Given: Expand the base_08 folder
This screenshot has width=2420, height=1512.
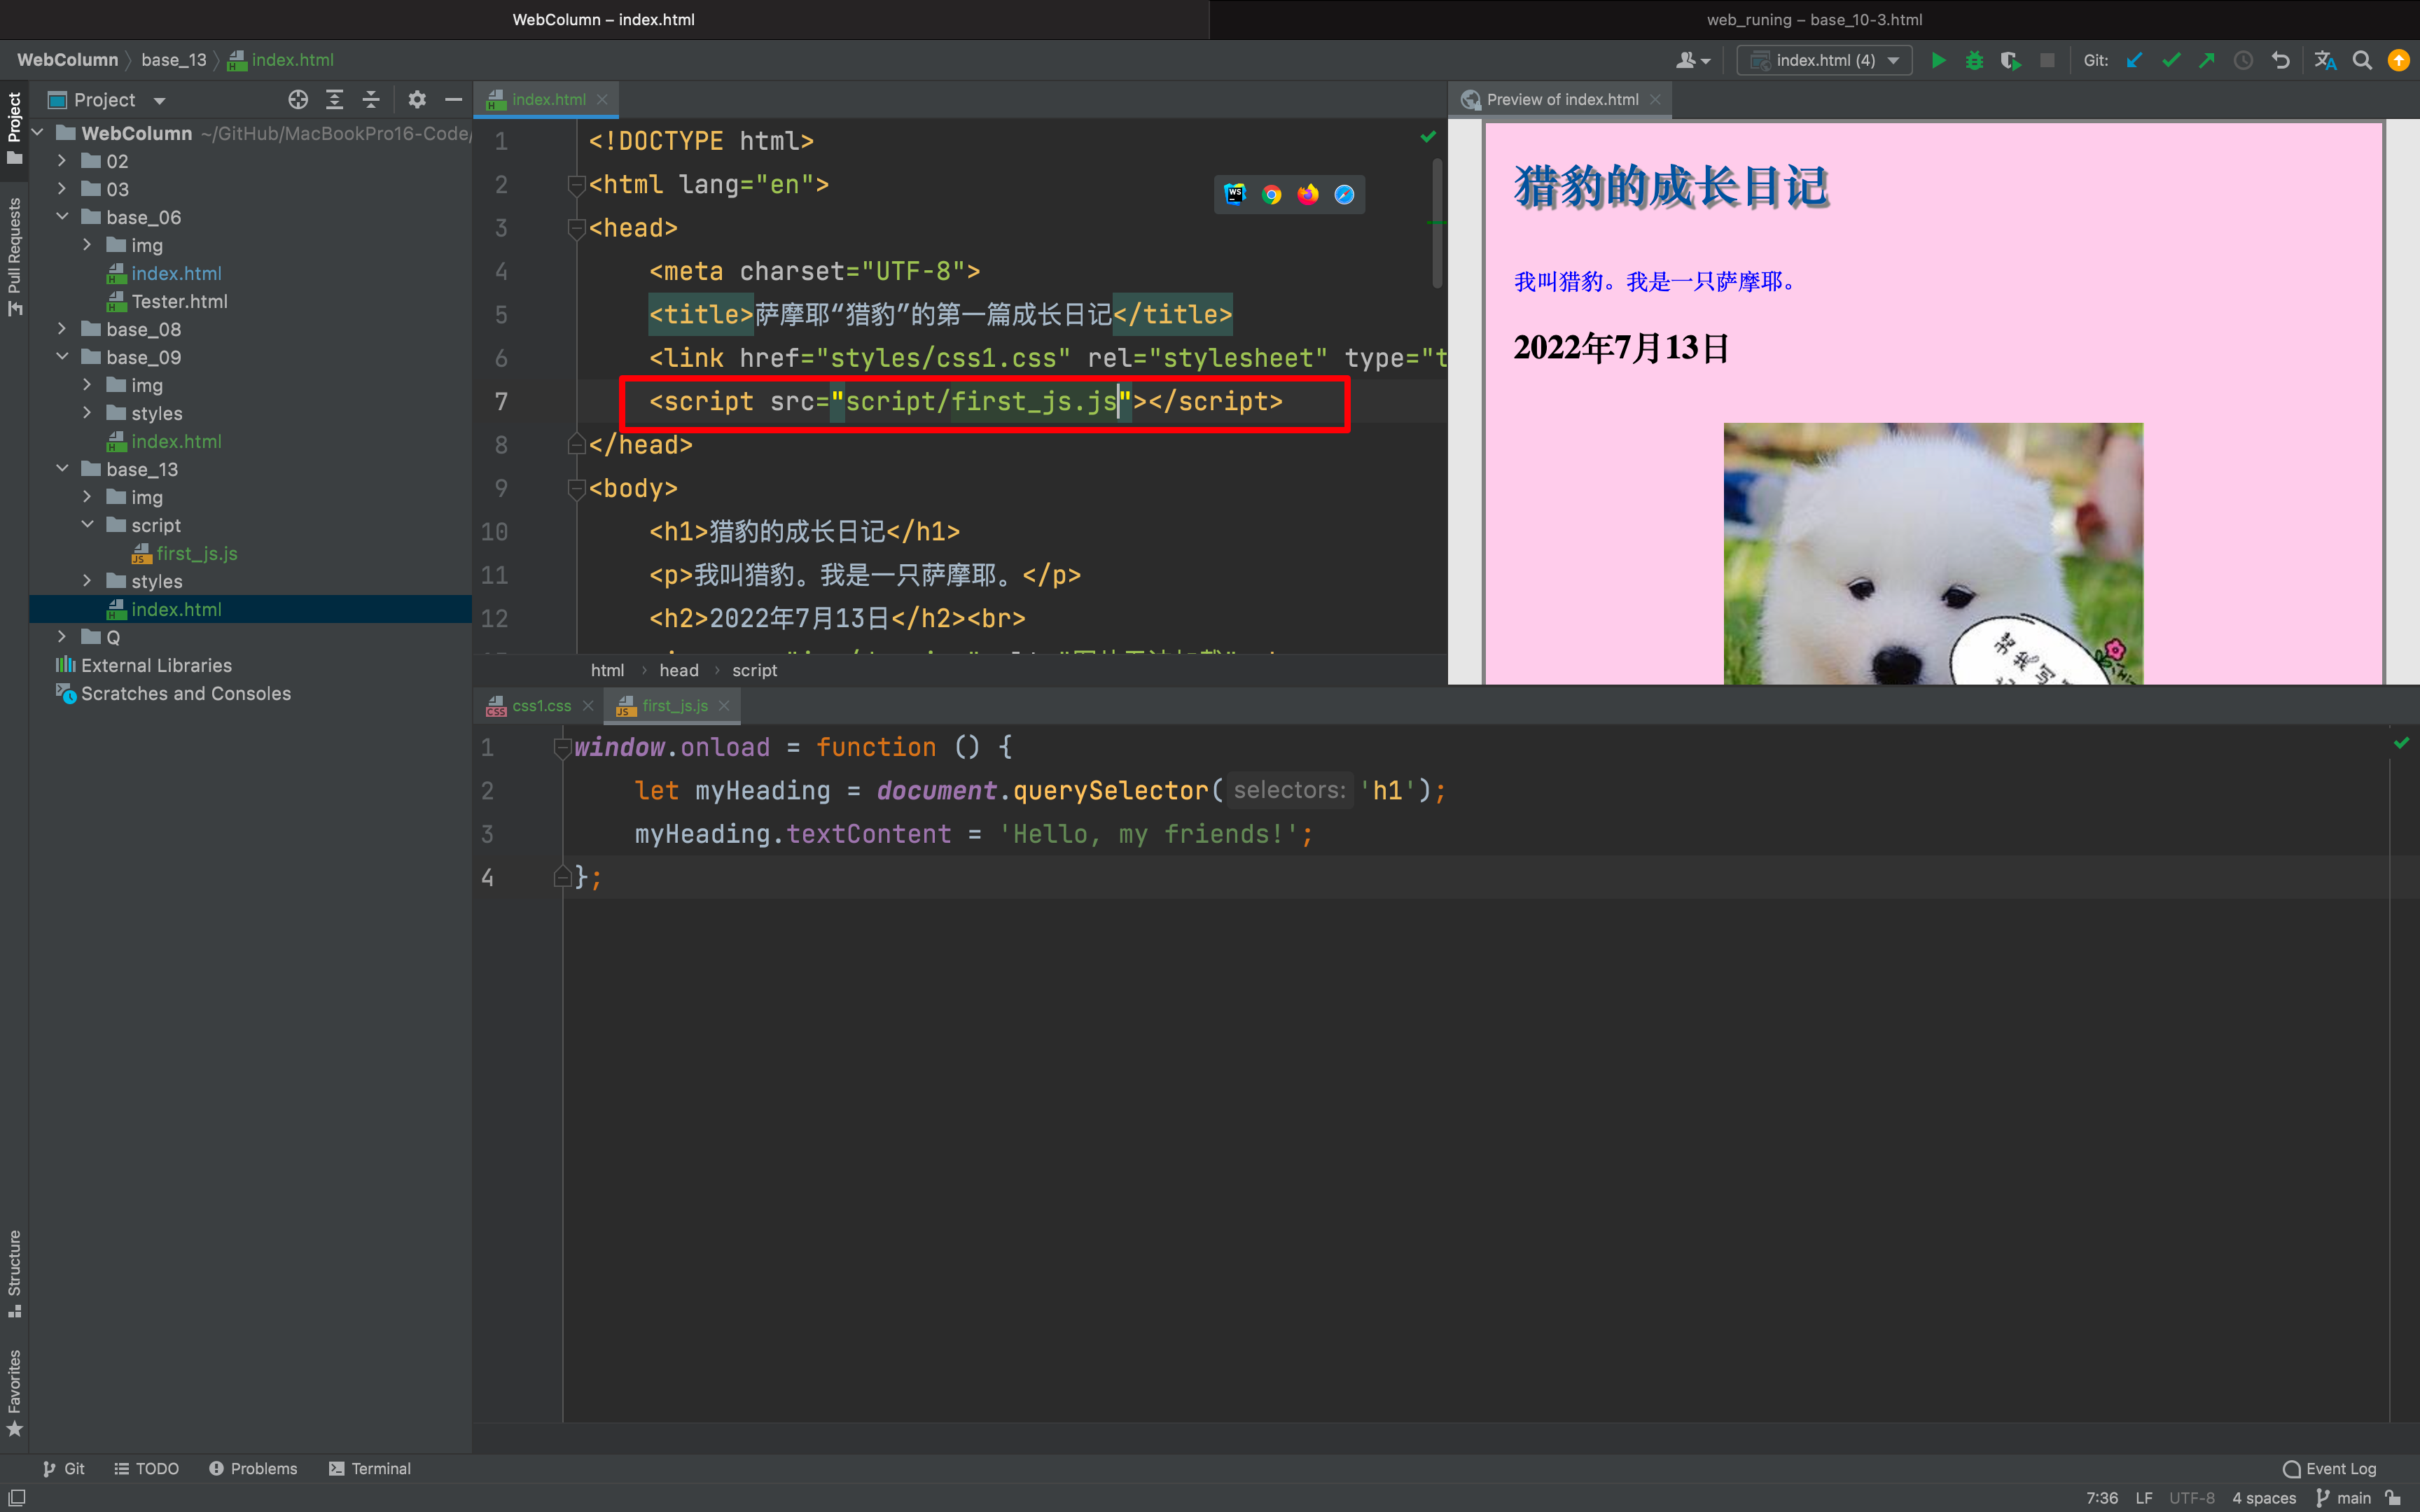Looking at the screenshot, I should [x=62, y=329].
